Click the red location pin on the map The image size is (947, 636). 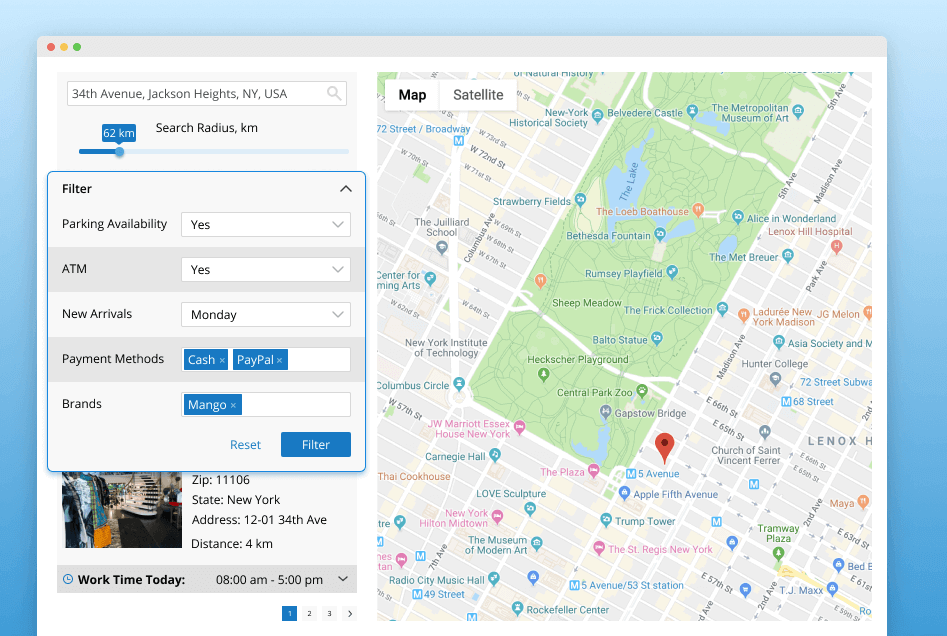[664, 448]
